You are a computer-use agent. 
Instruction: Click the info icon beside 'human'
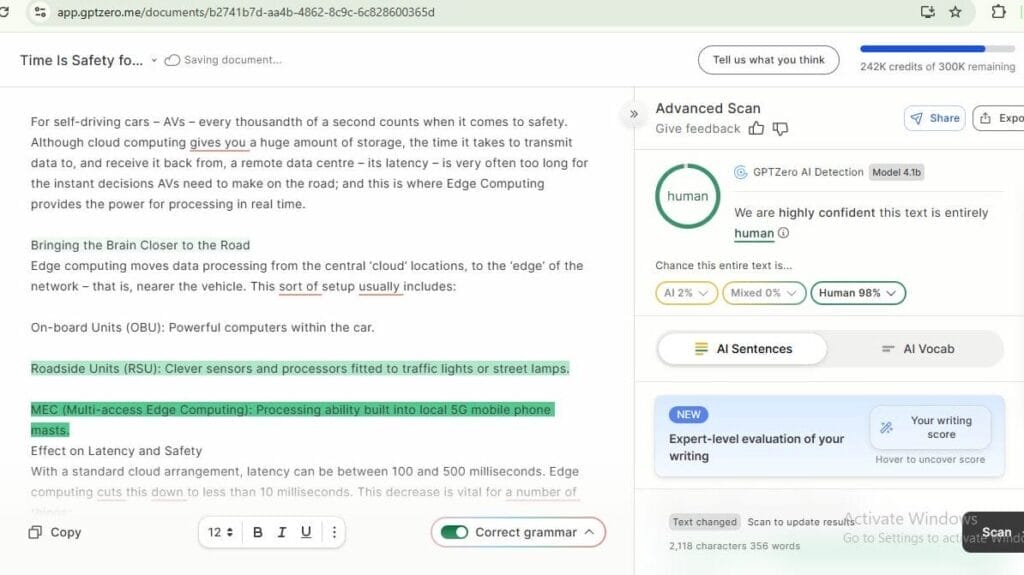click(x=783, y=233)
